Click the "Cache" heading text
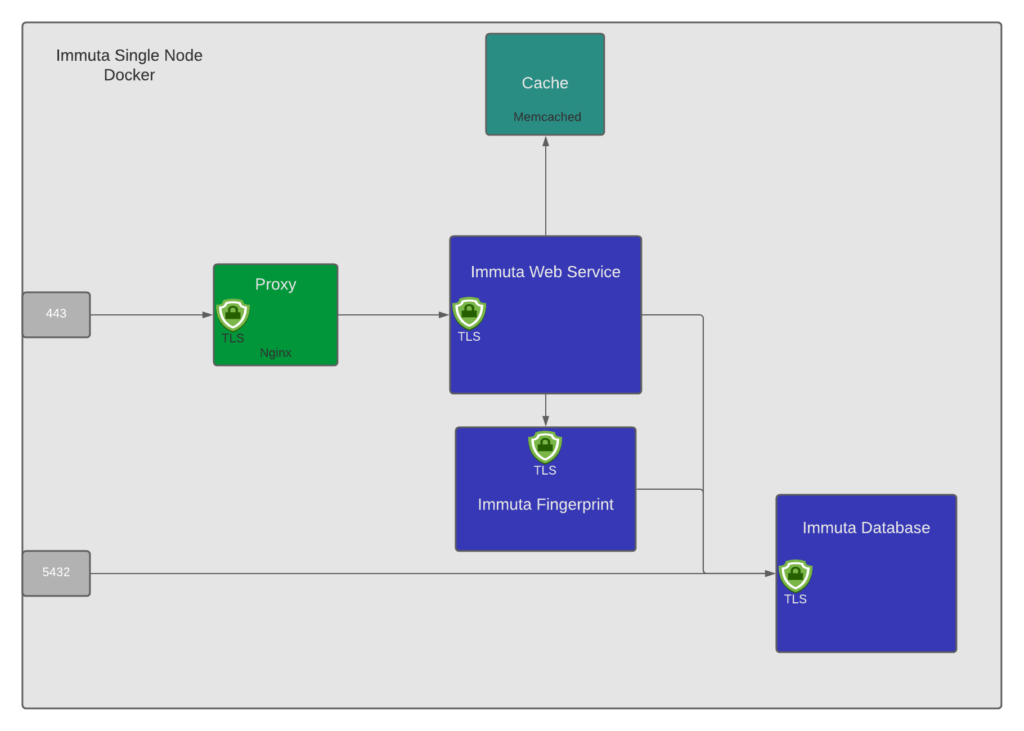The width and height of the screenshot is (1024, 731). point(545,83)
